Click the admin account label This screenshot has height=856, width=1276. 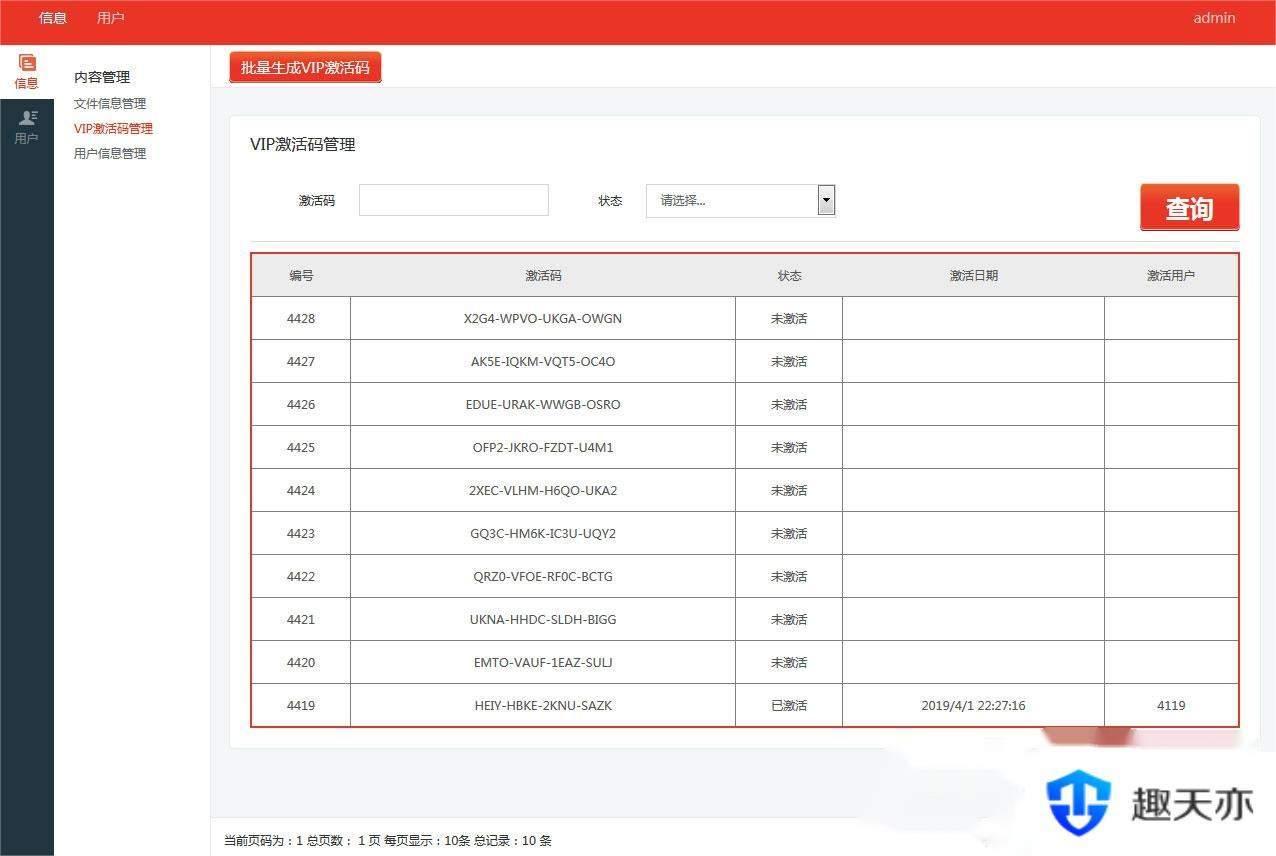[1214, 18]
